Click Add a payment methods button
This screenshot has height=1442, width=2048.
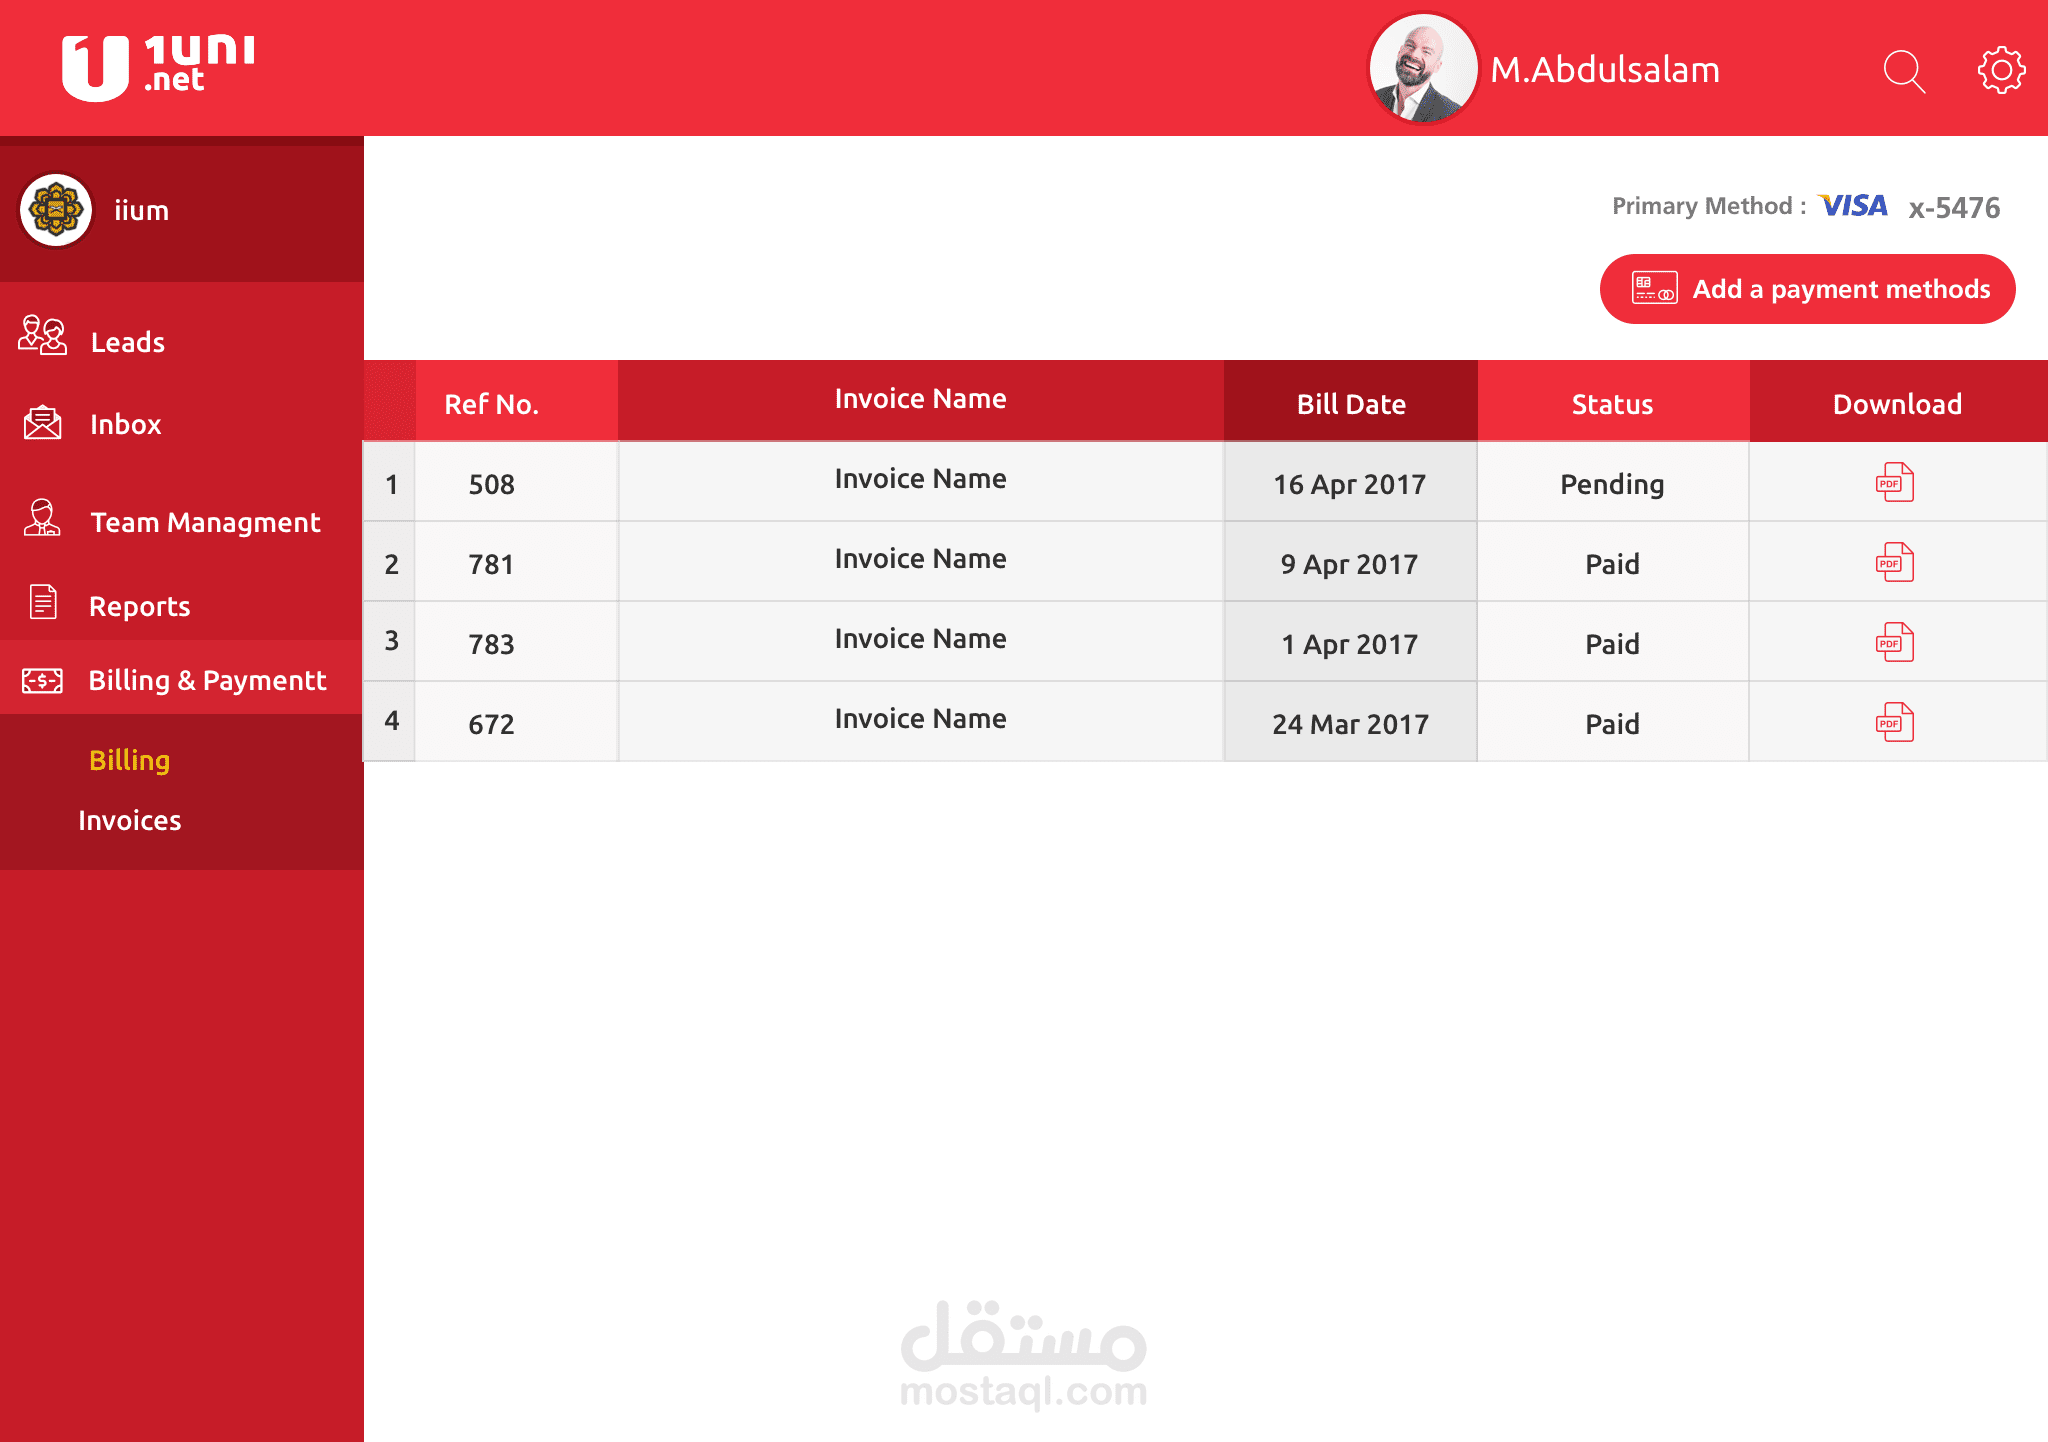[x=1807, y=289]
